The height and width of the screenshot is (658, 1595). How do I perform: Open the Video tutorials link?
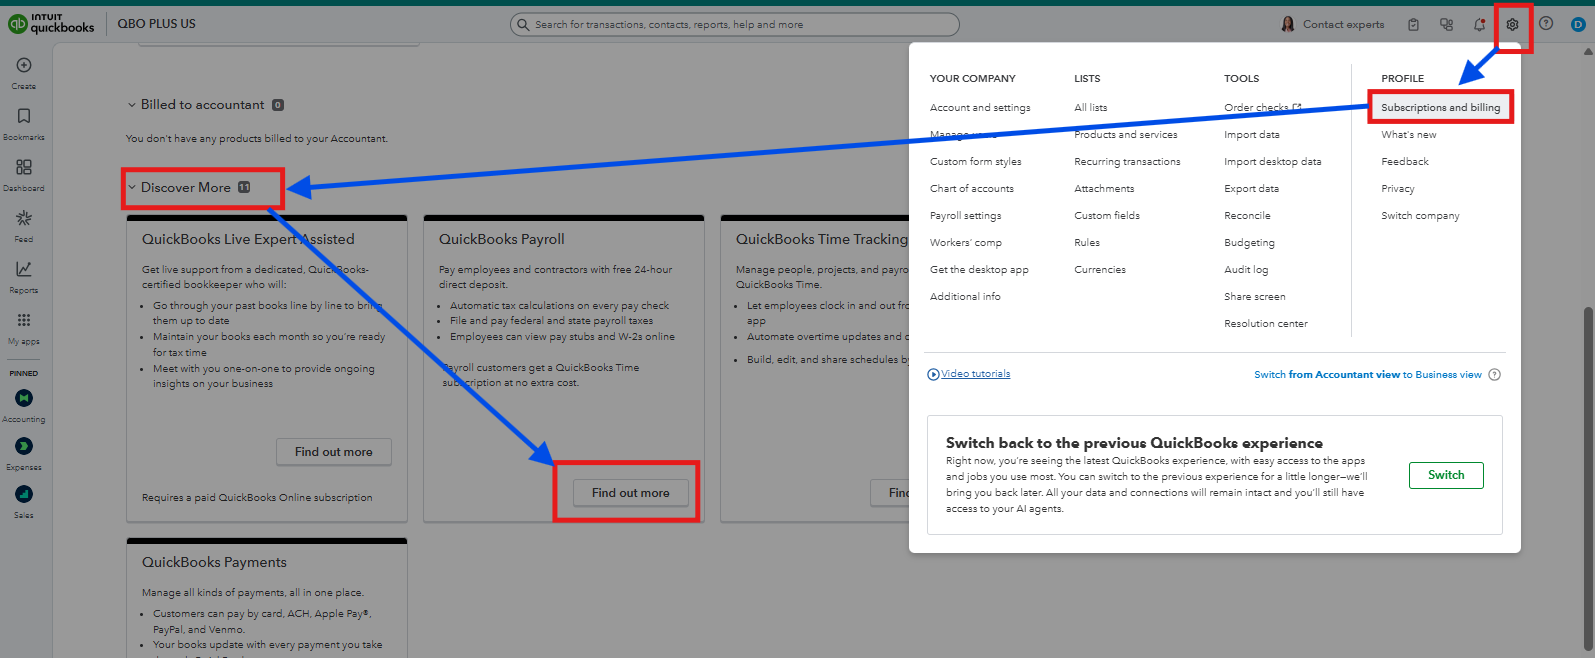(x=976, y=374)
